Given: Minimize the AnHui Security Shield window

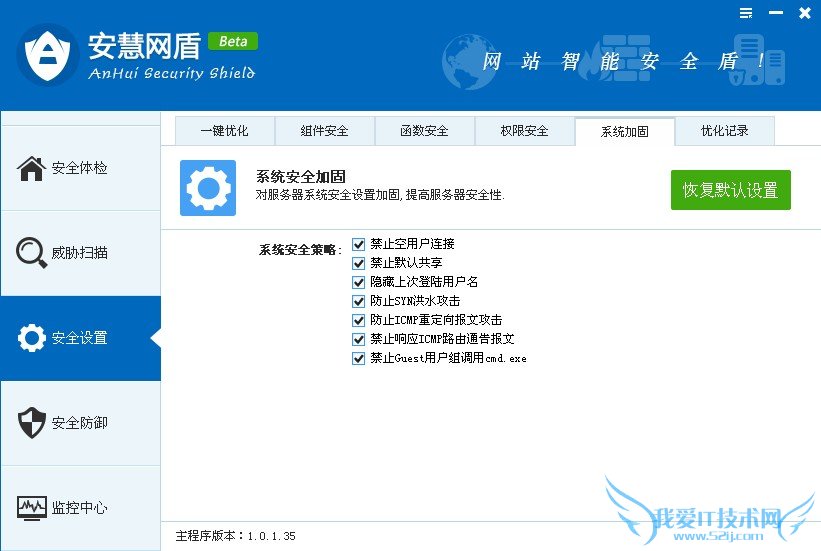Looking at the screenshot, I should (x=776, y=13).
